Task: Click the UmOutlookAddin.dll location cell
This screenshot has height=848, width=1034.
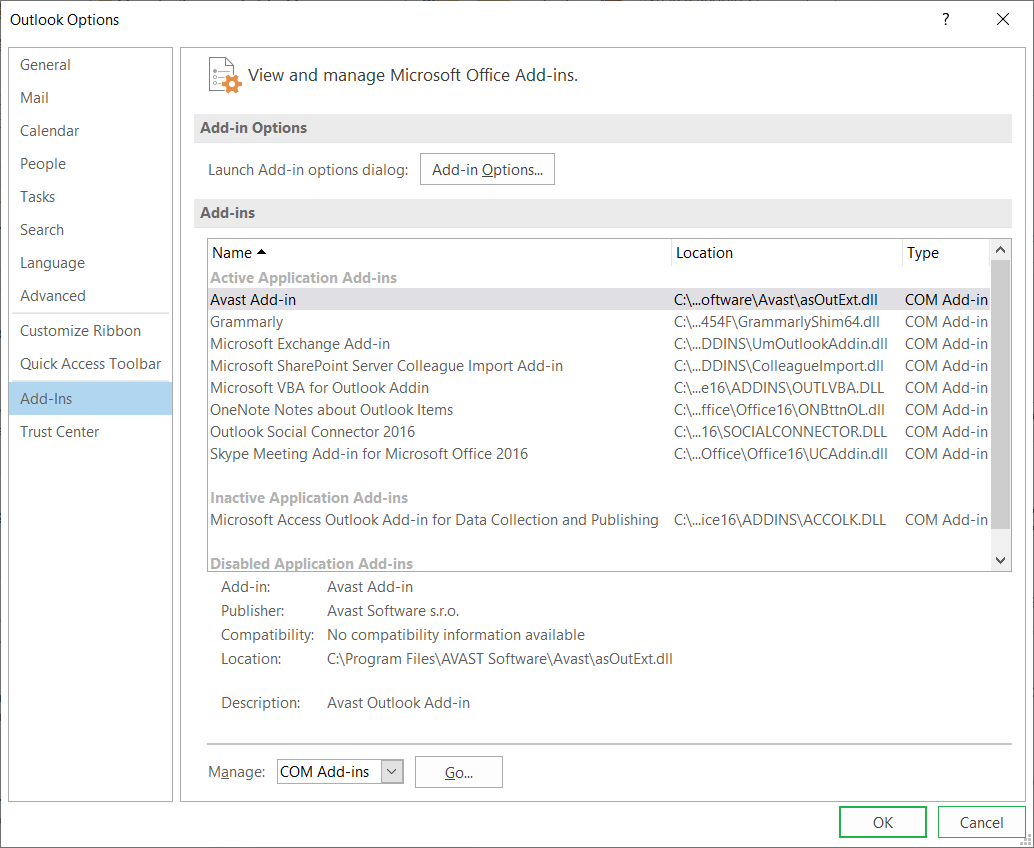Action: [781, 344]
